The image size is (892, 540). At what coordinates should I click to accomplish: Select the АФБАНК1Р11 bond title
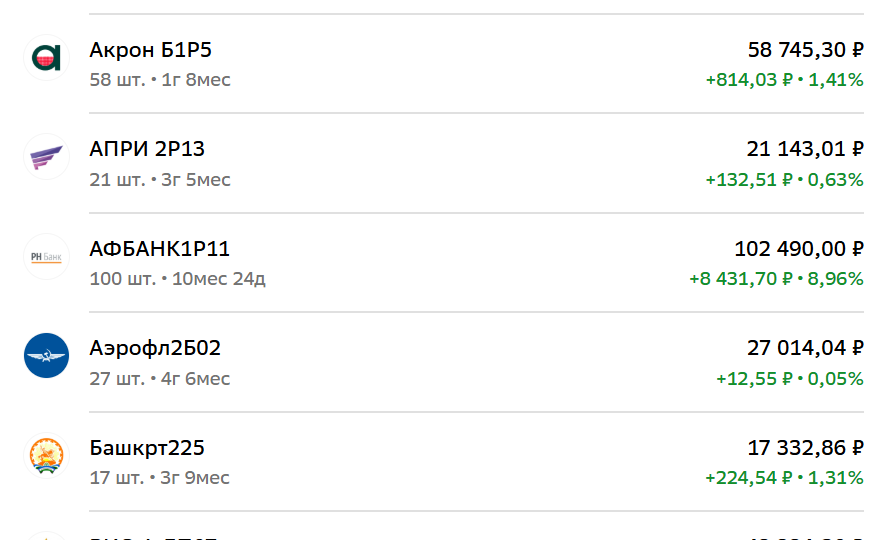159,249
